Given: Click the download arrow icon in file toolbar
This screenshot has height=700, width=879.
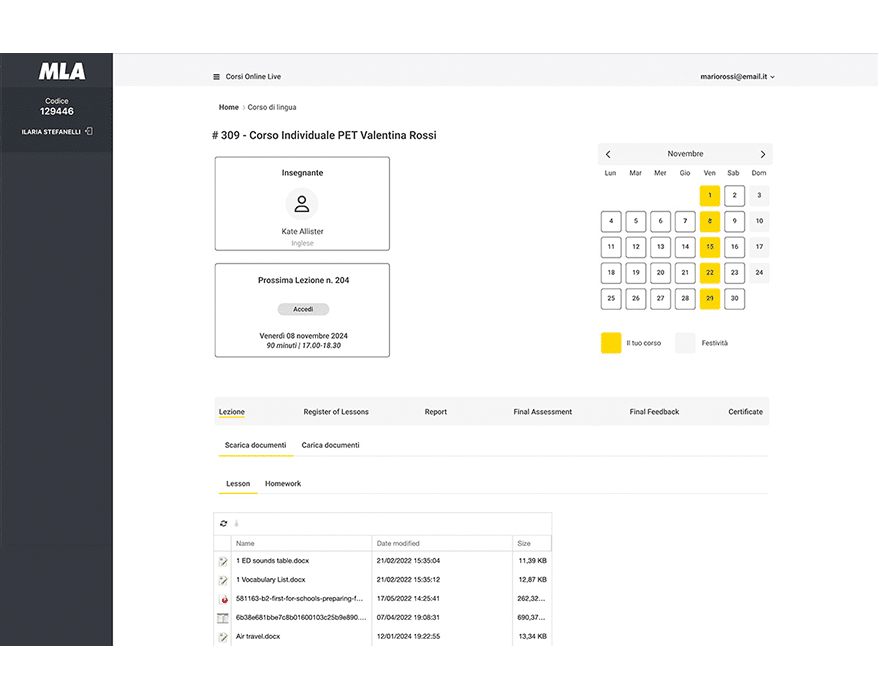Looking at the screenshot, I should coord(237,523).
